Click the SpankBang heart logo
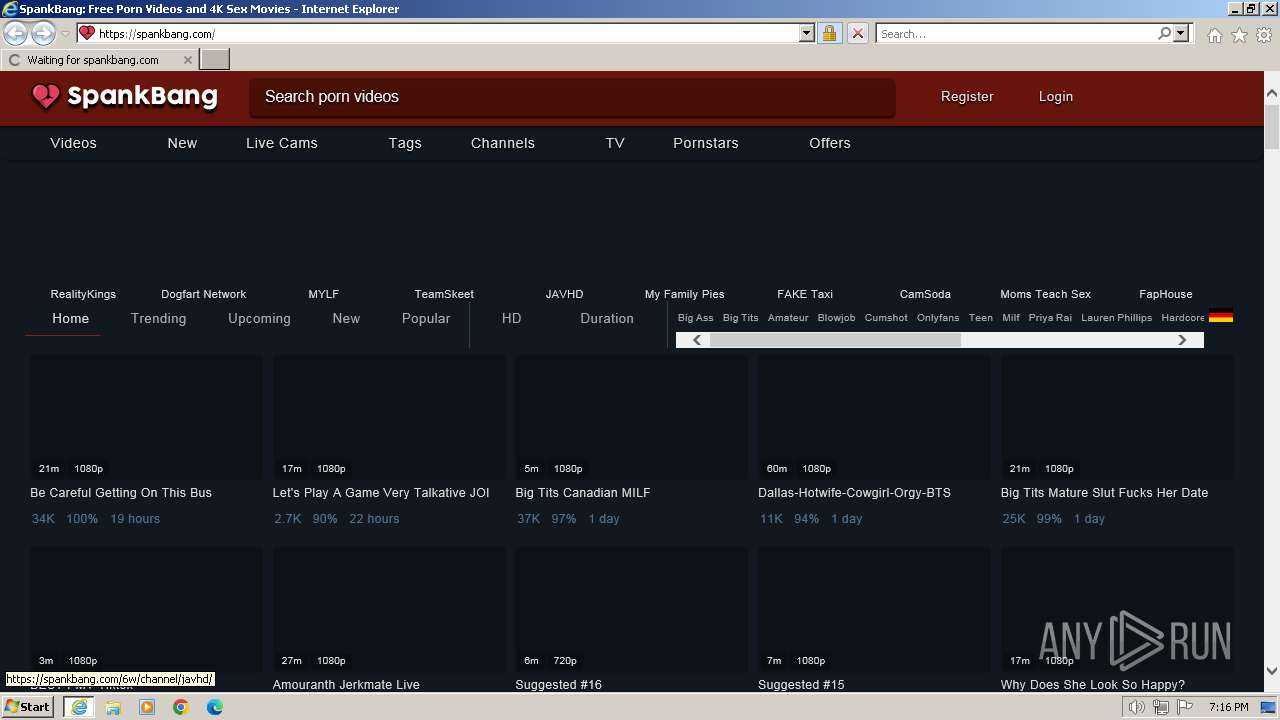The height and width of the screenshot is (720, 1280). (x=46, y=96)
